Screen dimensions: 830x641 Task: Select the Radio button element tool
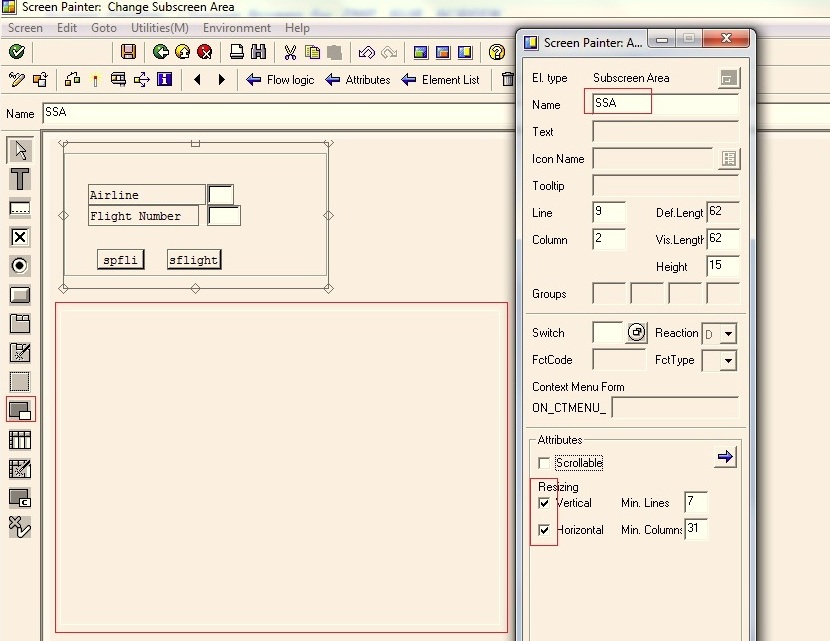20,266
